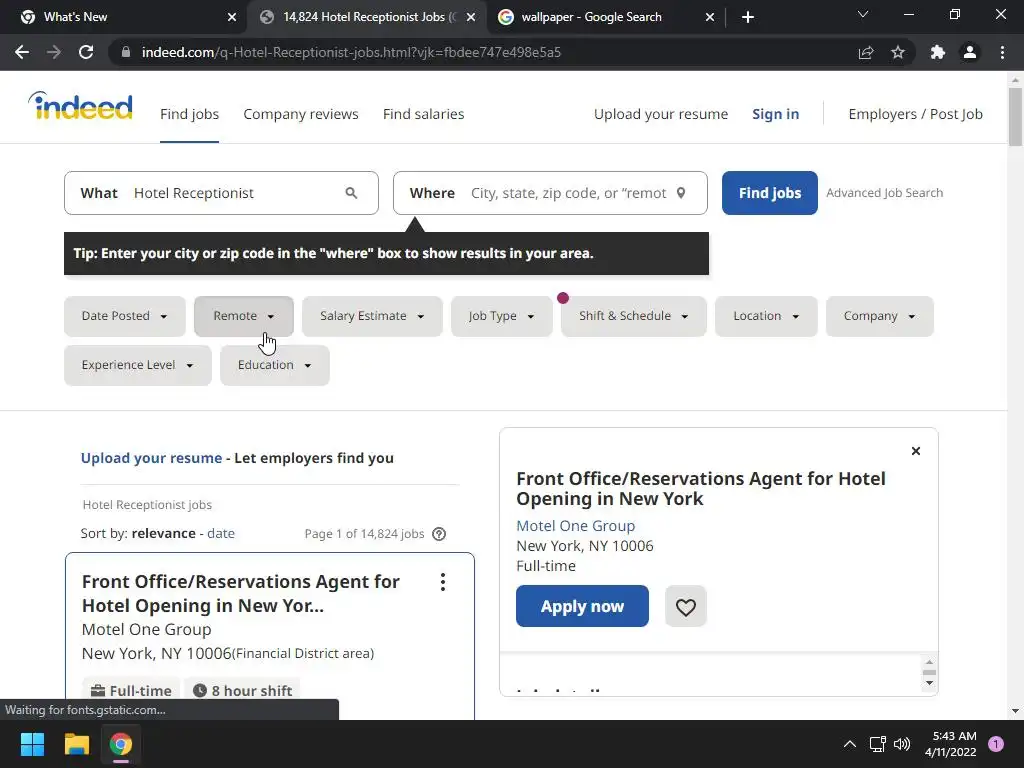1024x768 pixels.
Task: Open the Motel One Group company link
Action: (576, 526)
